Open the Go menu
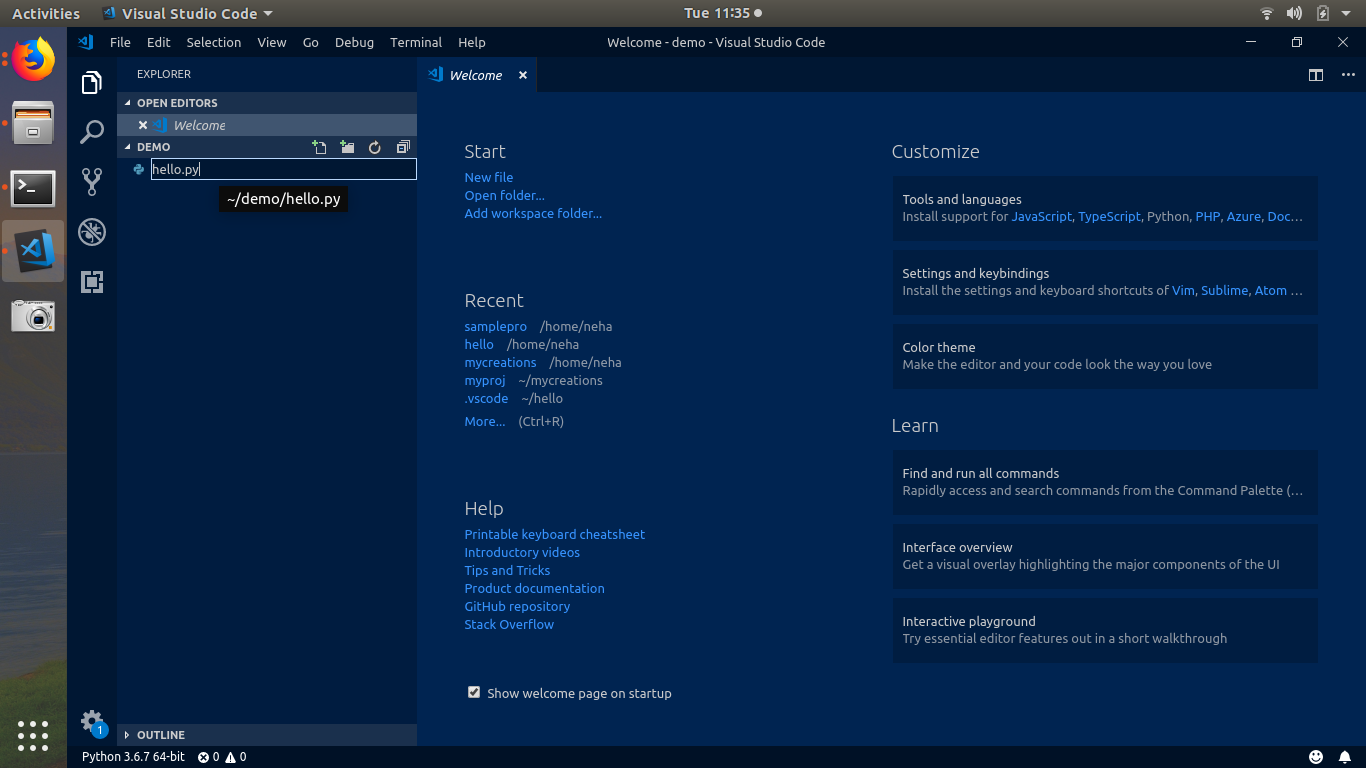 [311, 42]
